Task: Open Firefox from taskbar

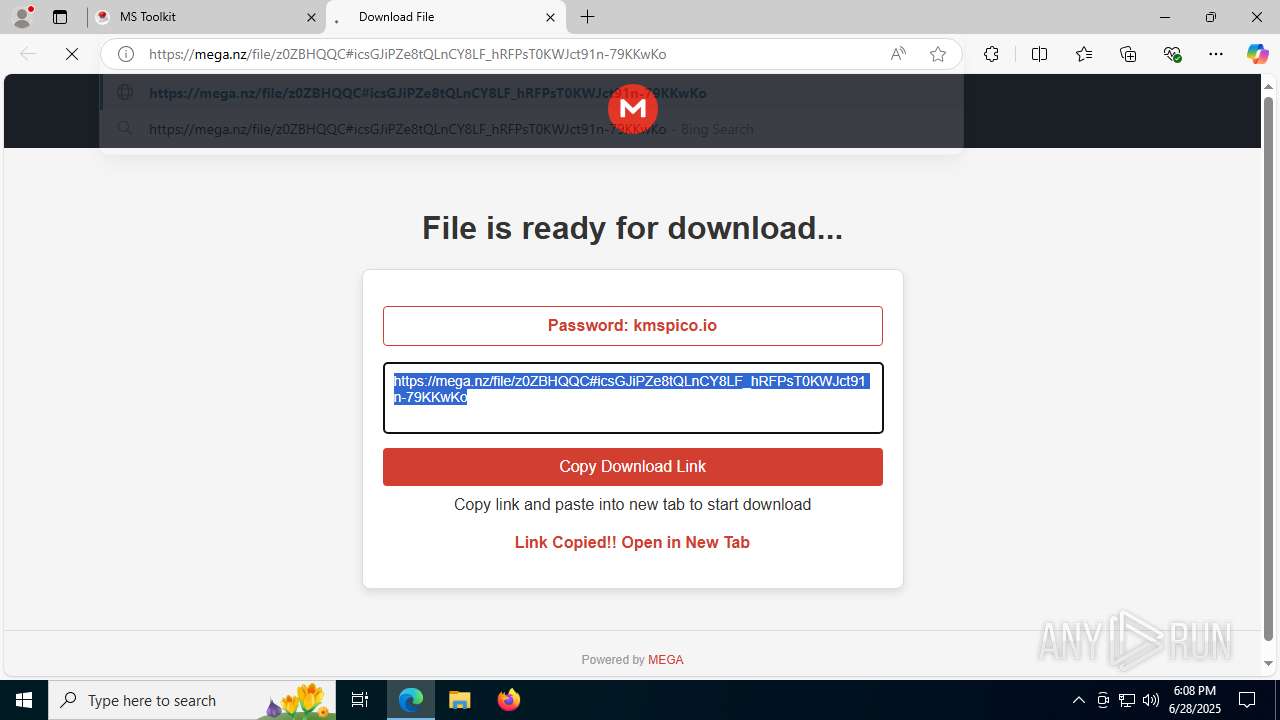Action: (508, 700)
